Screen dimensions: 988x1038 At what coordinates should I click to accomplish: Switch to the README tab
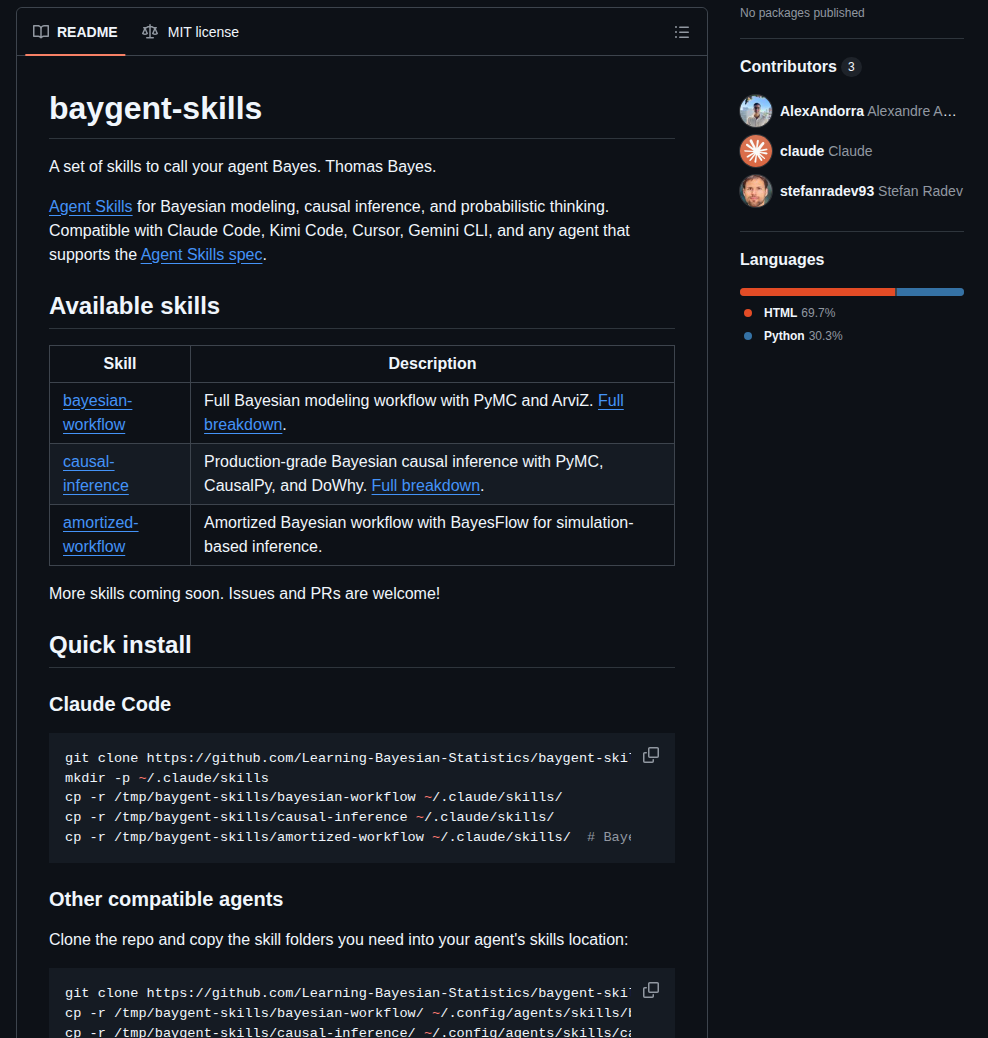click(75, 32)
